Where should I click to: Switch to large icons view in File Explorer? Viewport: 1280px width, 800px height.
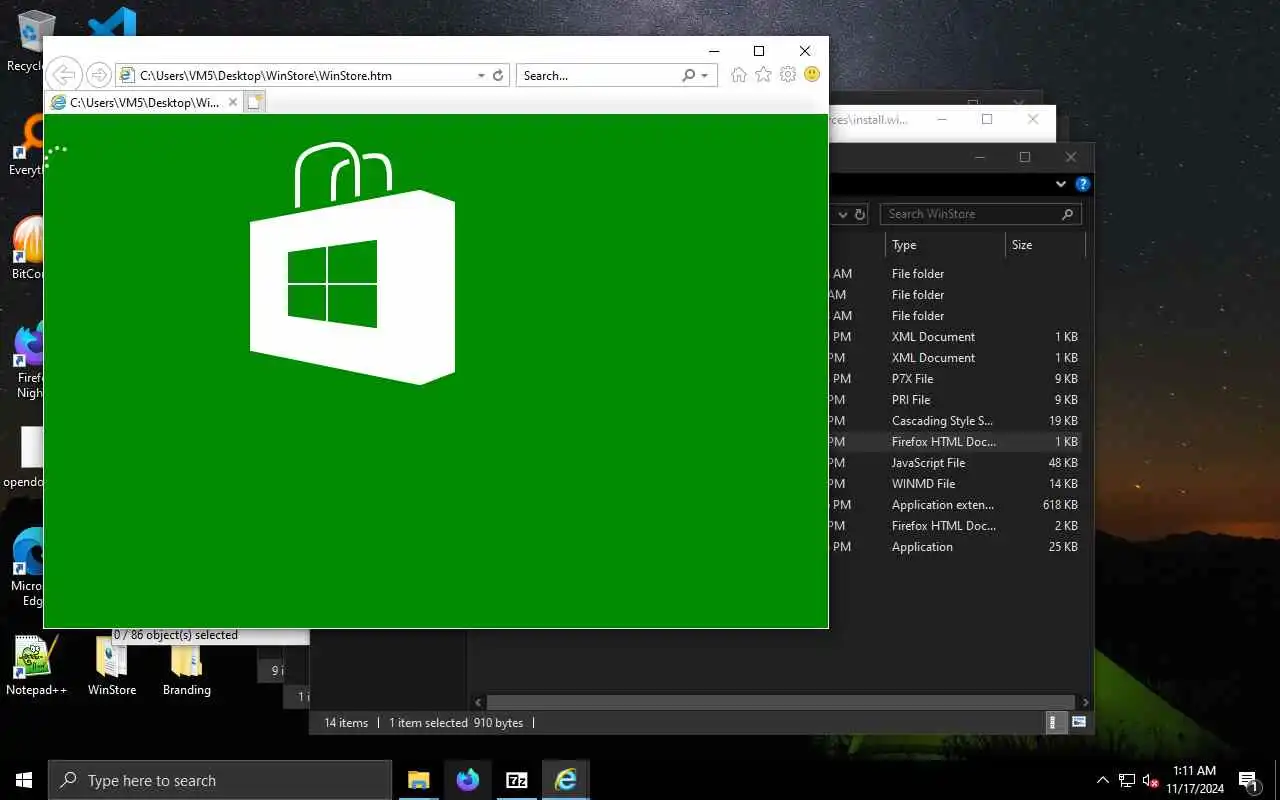click(x=1079, y=722)
